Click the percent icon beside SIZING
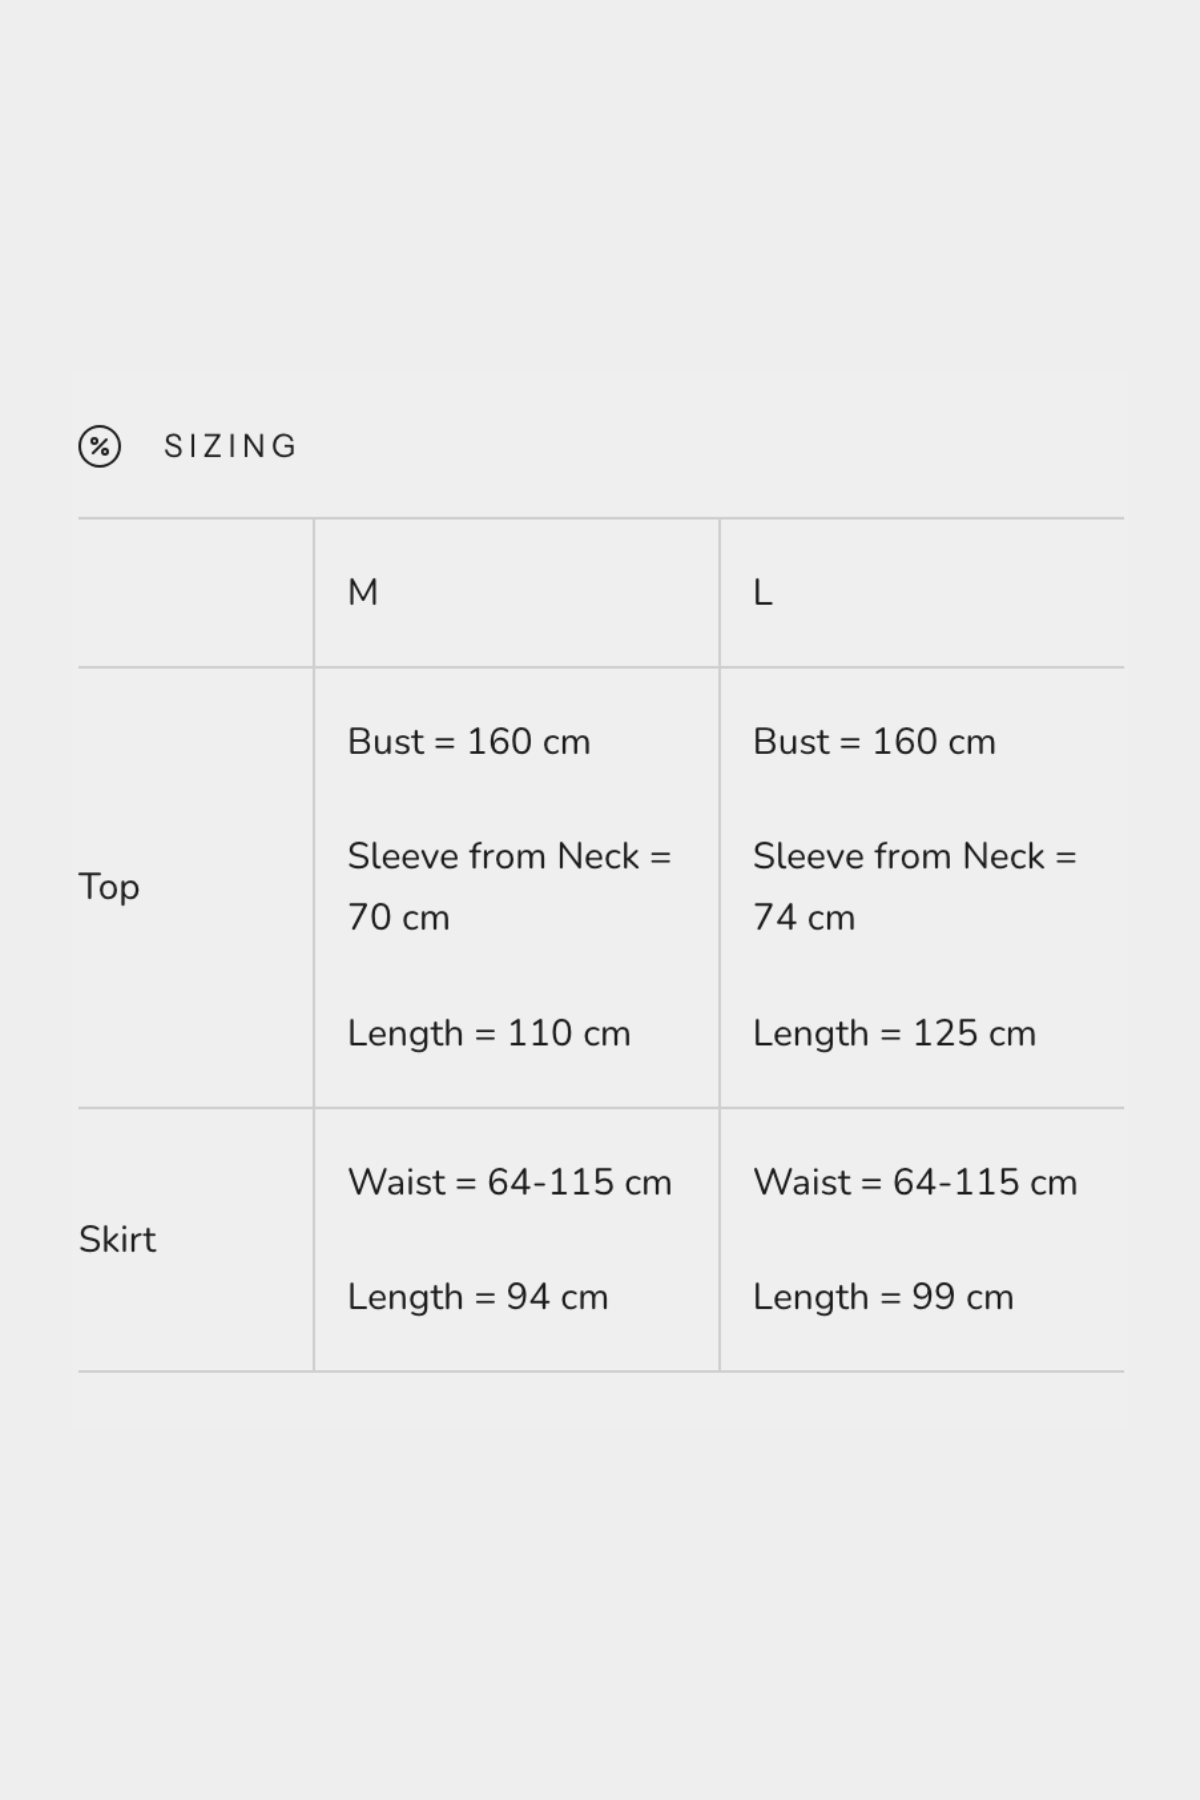The height and width of the screenshot is (1800, 1200). pyautogui.click(x=100, y=446)
